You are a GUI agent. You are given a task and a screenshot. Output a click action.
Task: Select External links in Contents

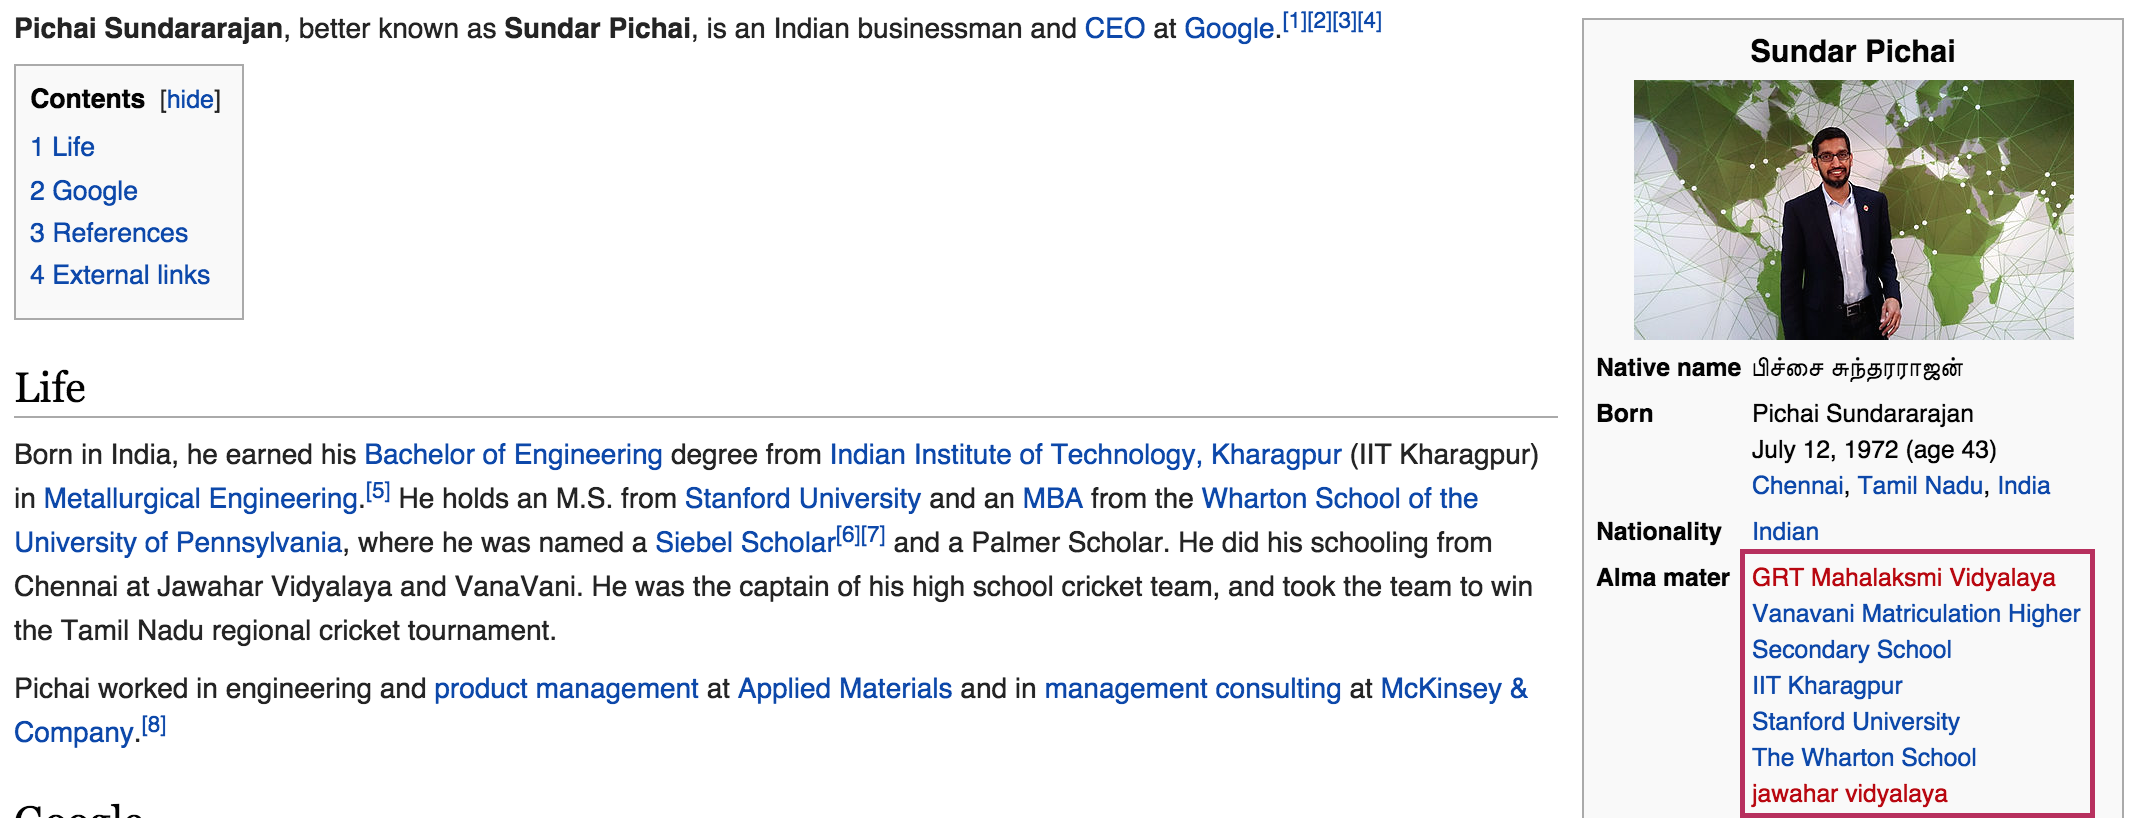[120, 275]
